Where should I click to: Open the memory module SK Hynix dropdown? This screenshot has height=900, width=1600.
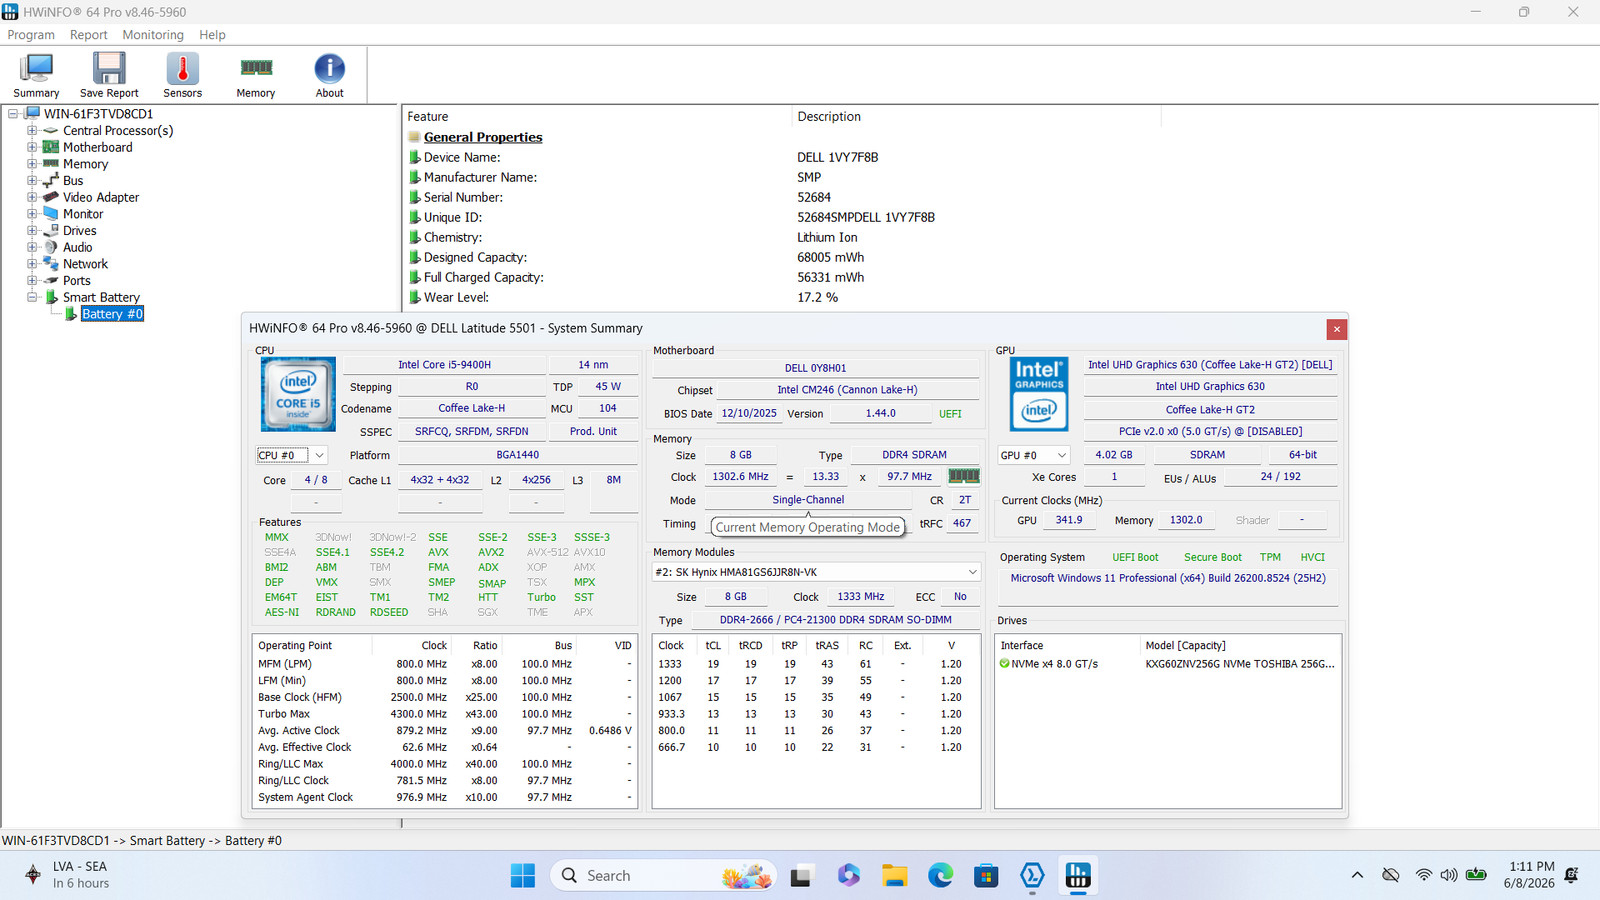[816, 572]
